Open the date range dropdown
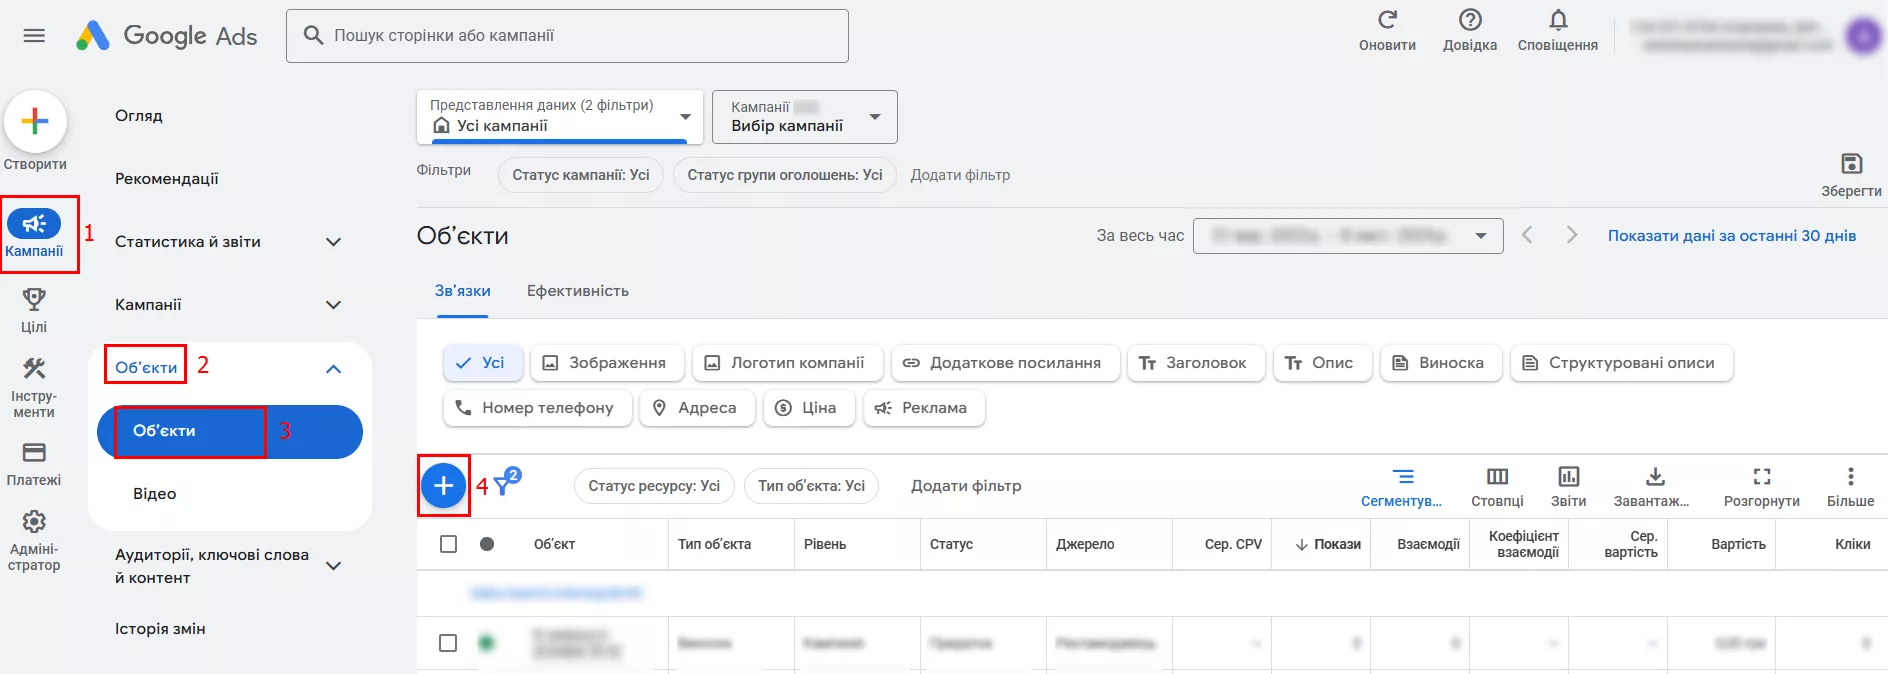 click(1347, 236)
